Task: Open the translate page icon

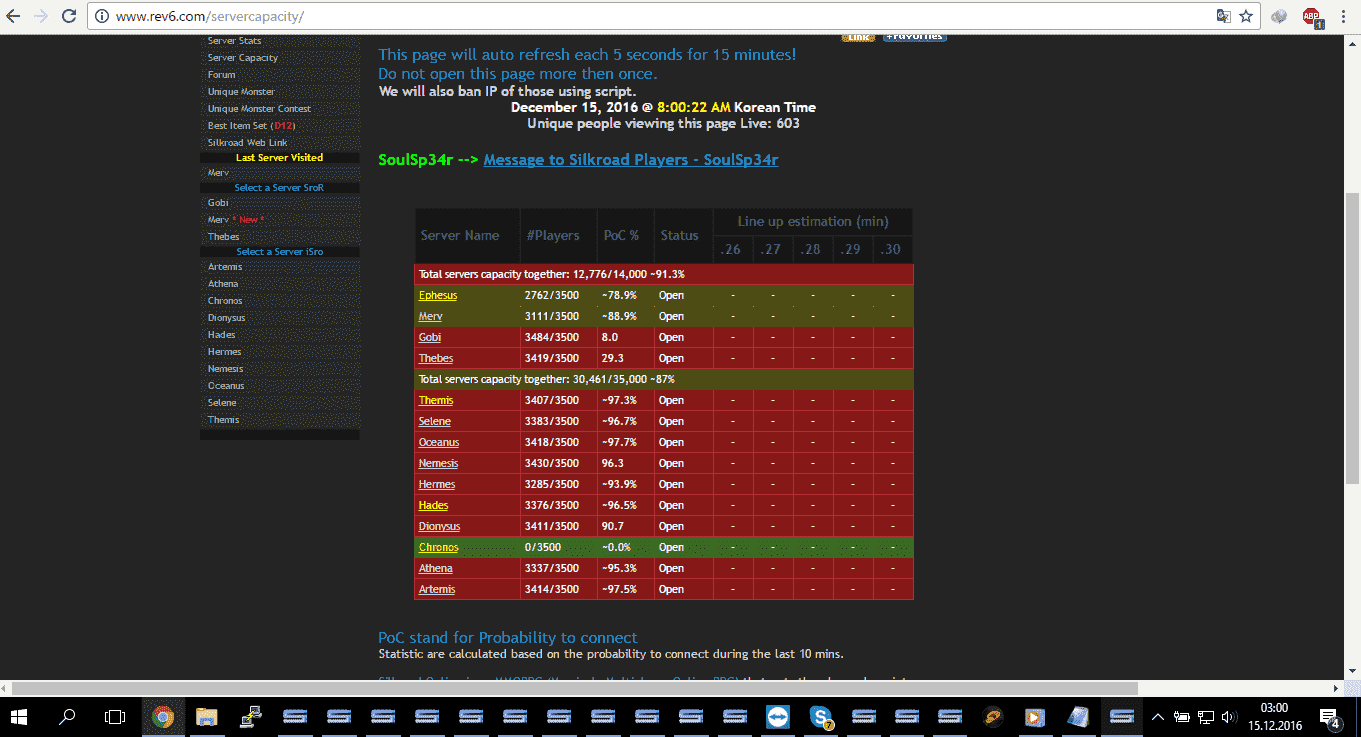Action: (1223, 16)
